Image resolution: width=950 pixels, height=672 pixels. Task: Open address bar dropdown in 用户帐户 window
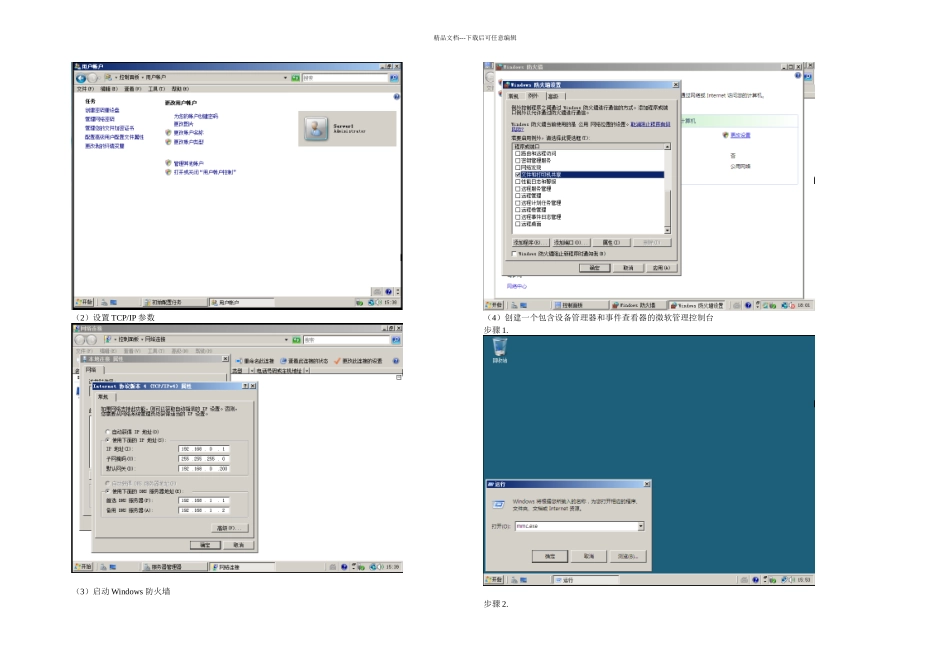coord(285,78)
